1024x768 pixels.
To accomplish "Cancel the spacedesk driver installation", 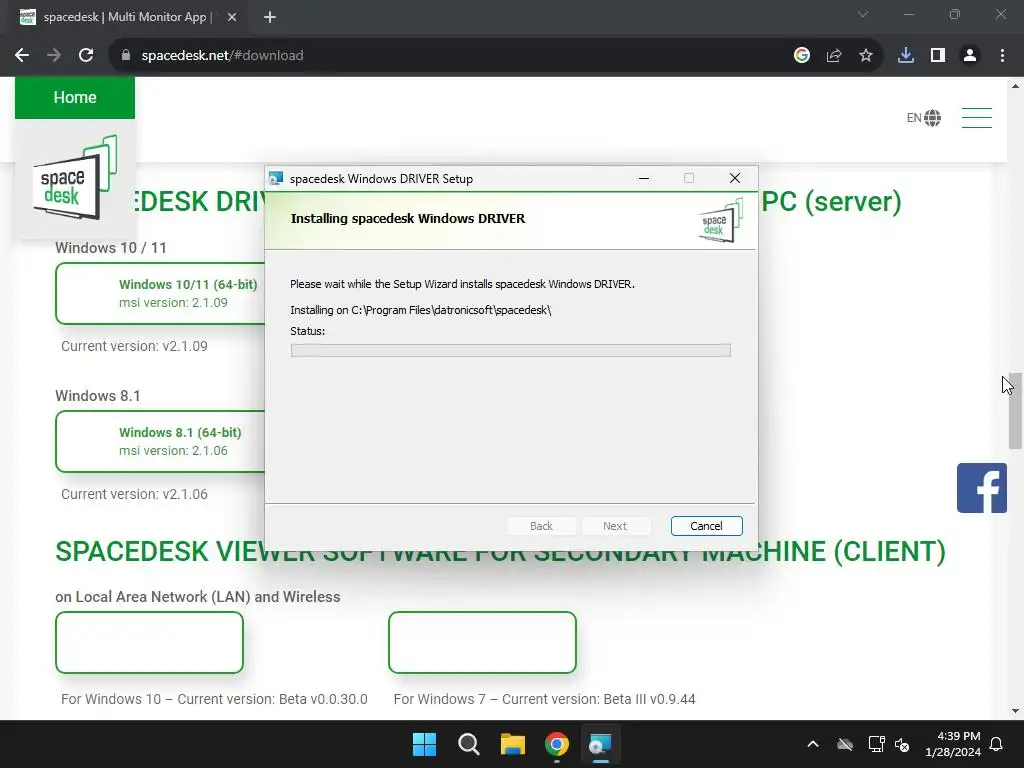I will pyautogui.click(x=707, y=526).
